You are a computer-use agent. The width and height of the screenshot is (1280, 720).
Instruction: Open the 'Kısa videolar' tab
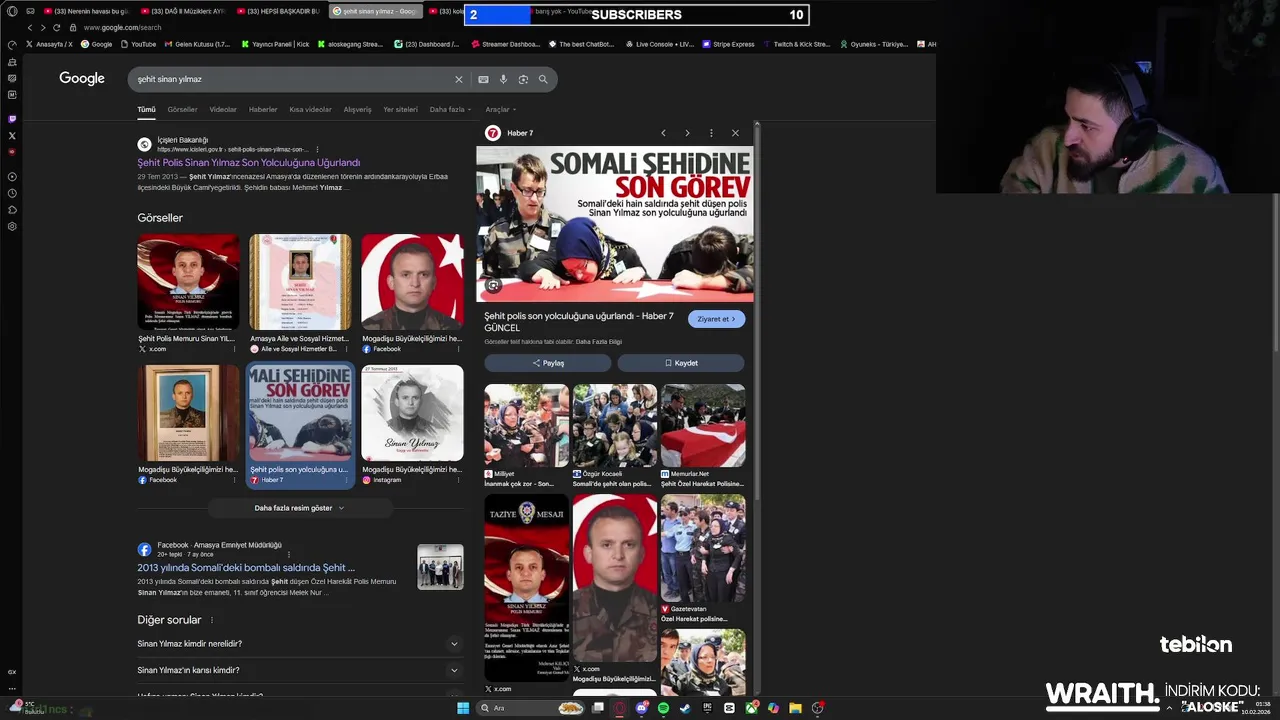click(x=310, y=110)
